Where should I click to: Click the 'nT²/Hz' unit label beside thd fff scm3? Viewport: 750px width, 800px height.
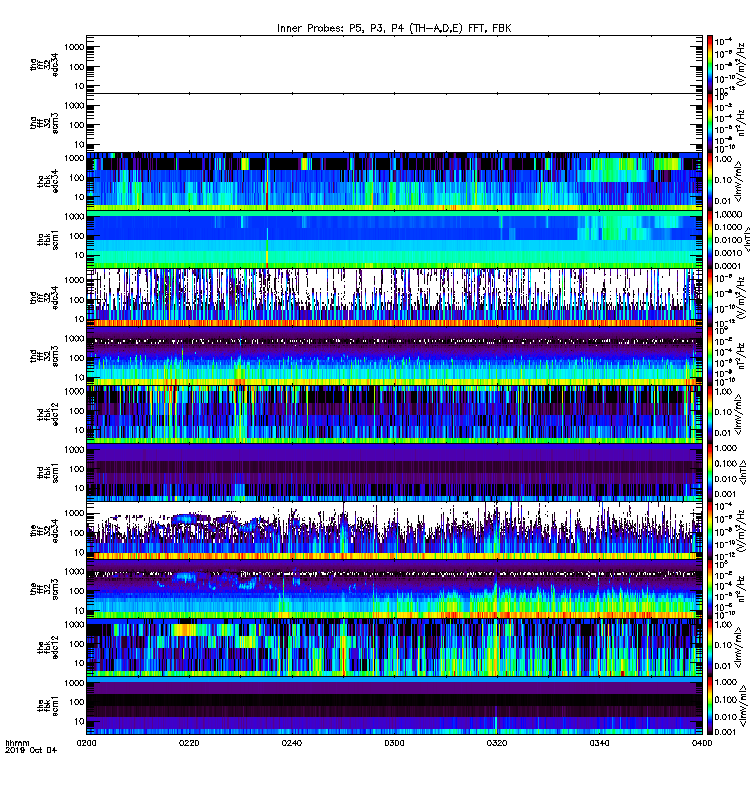pos(741,356)
